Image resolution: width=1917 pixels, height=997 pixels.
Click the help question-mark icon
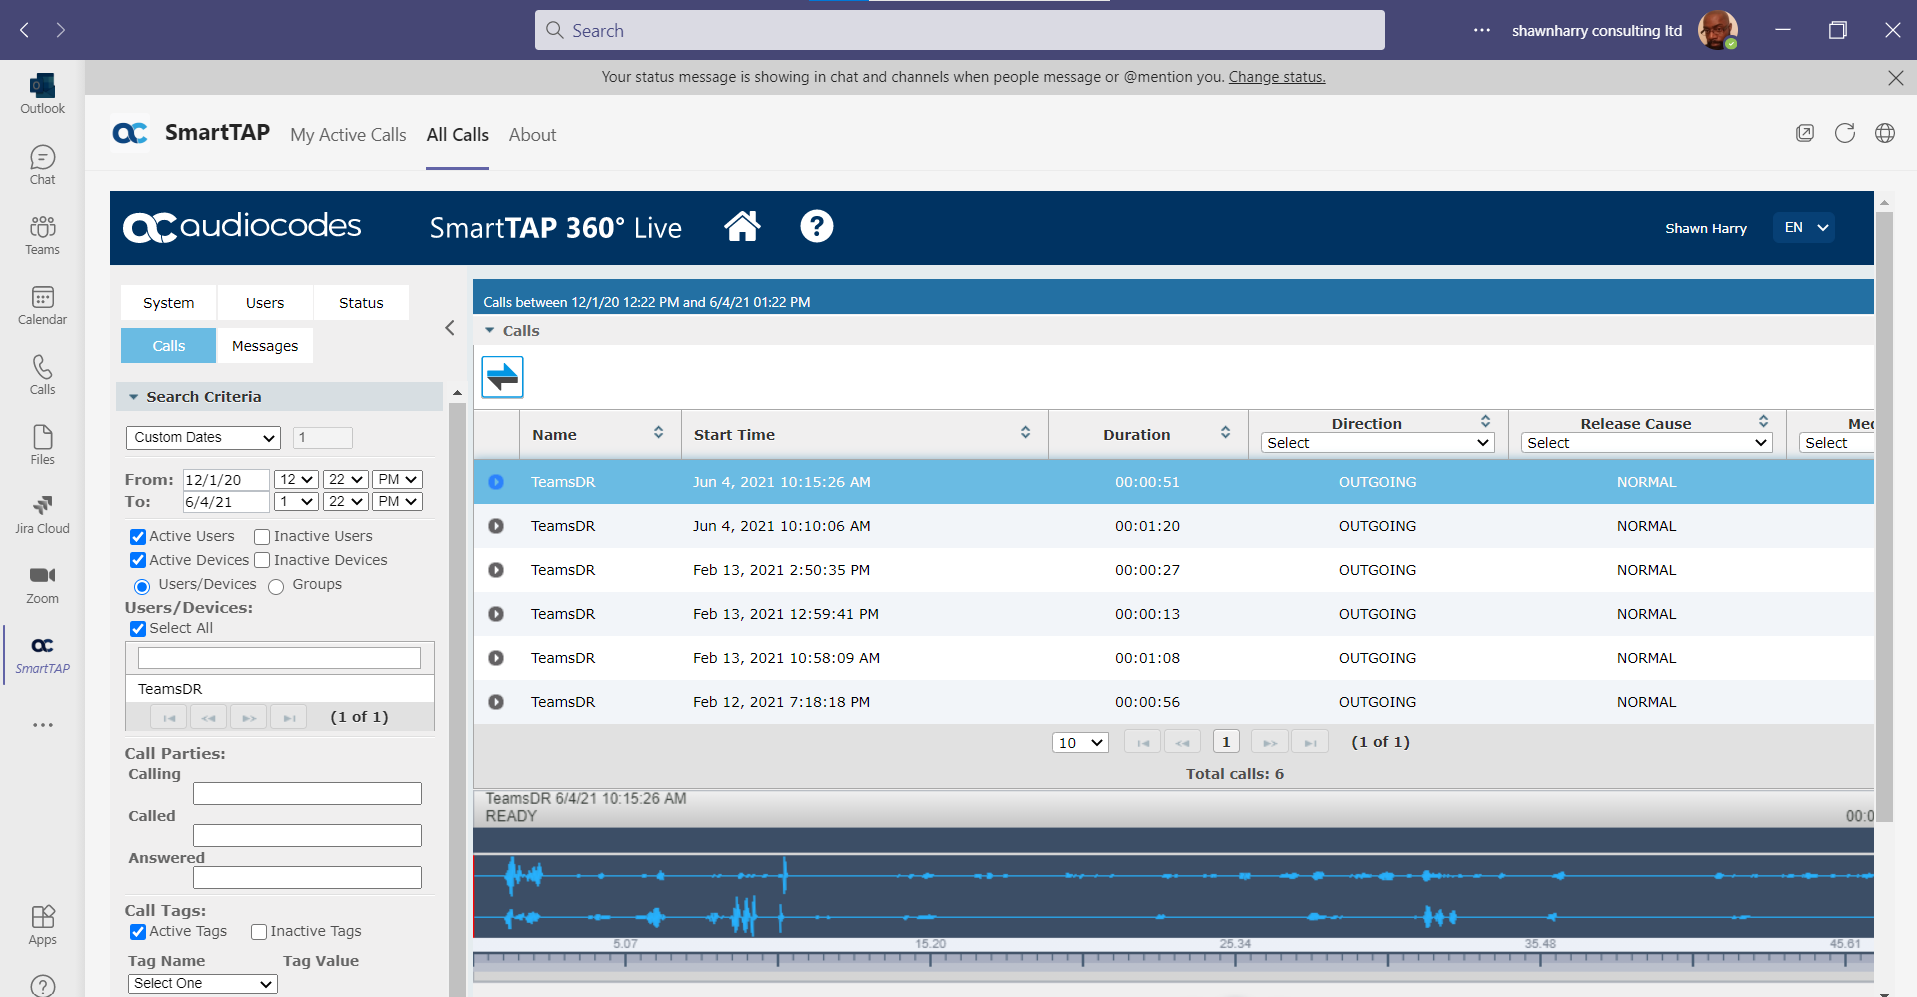point(816,227)
